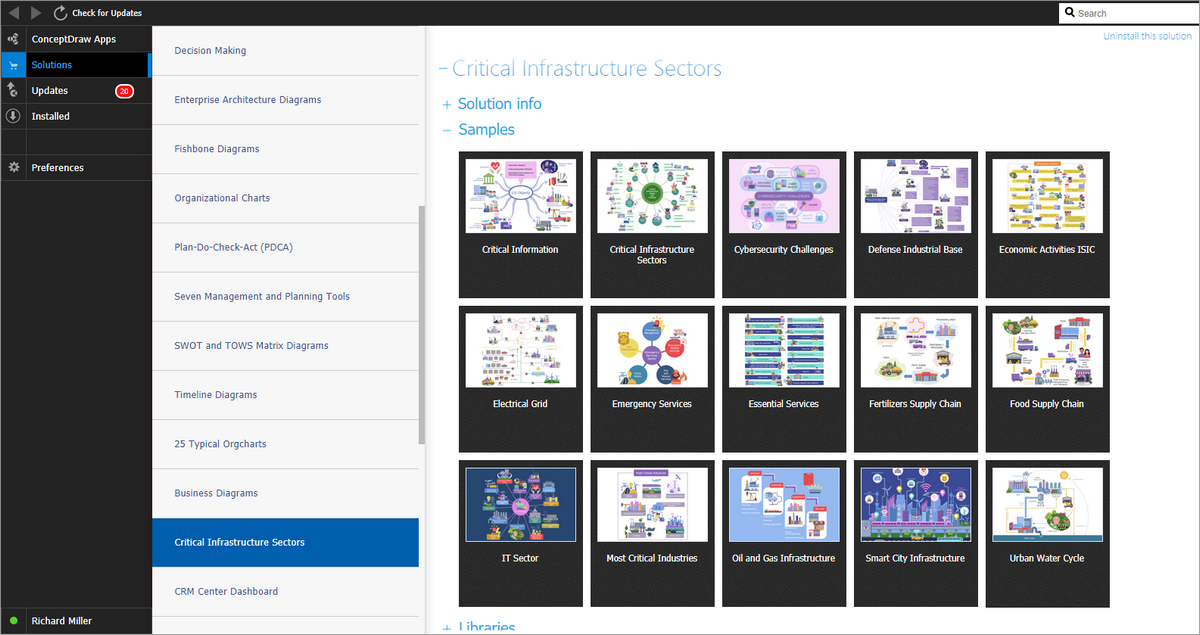The width and height of the screenshot is (1200, 635).
Task: Open the Economic Activities ISIC sample
Action: [x=1047, y=224]
